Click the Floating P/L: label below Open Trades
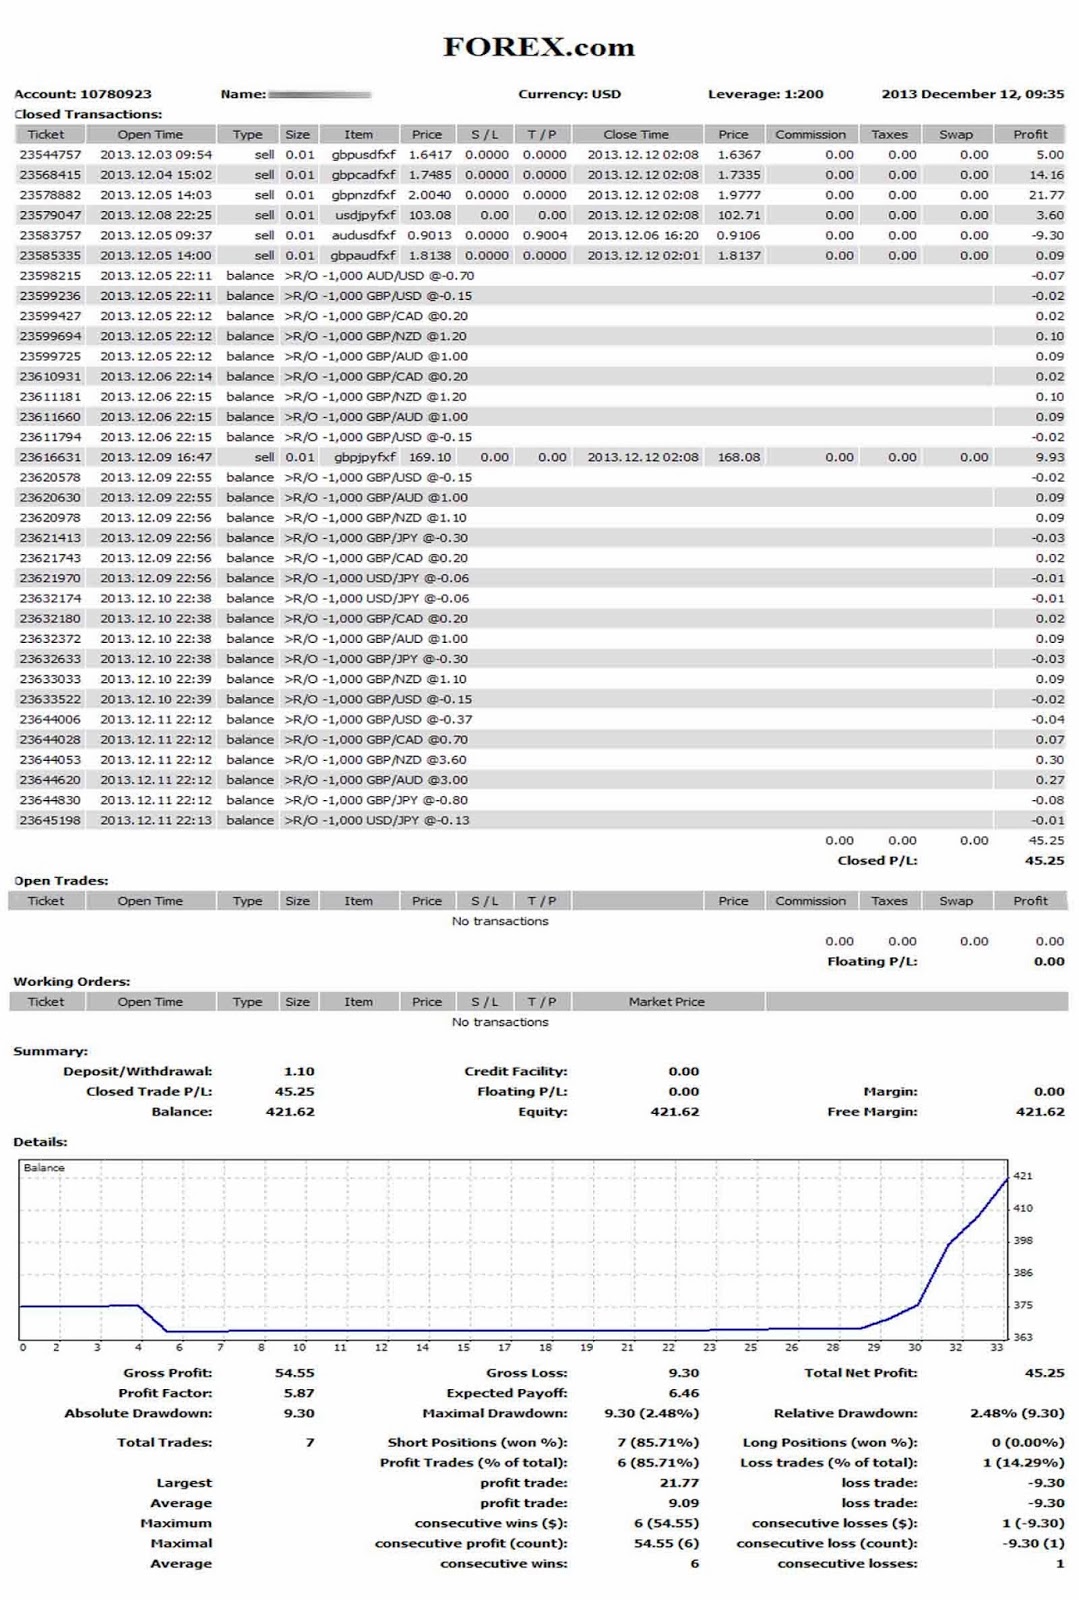This screenshot has height=1600, width=1079. pyautogui.click(x=872, y=961)
